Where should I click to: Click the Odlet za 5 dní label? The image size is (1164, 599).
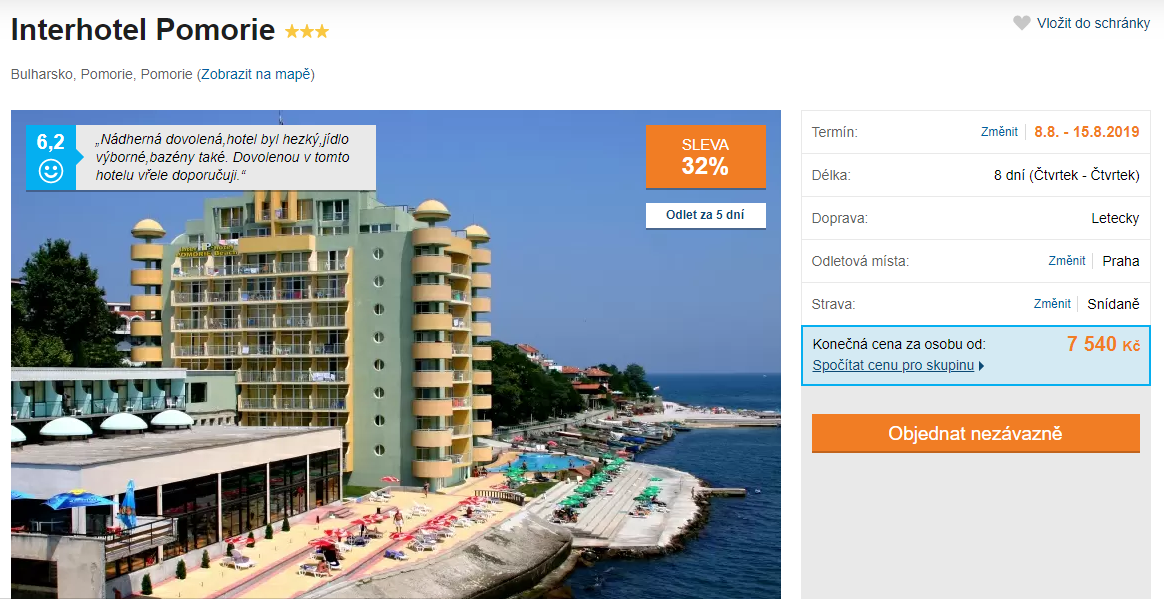[705, 215]
